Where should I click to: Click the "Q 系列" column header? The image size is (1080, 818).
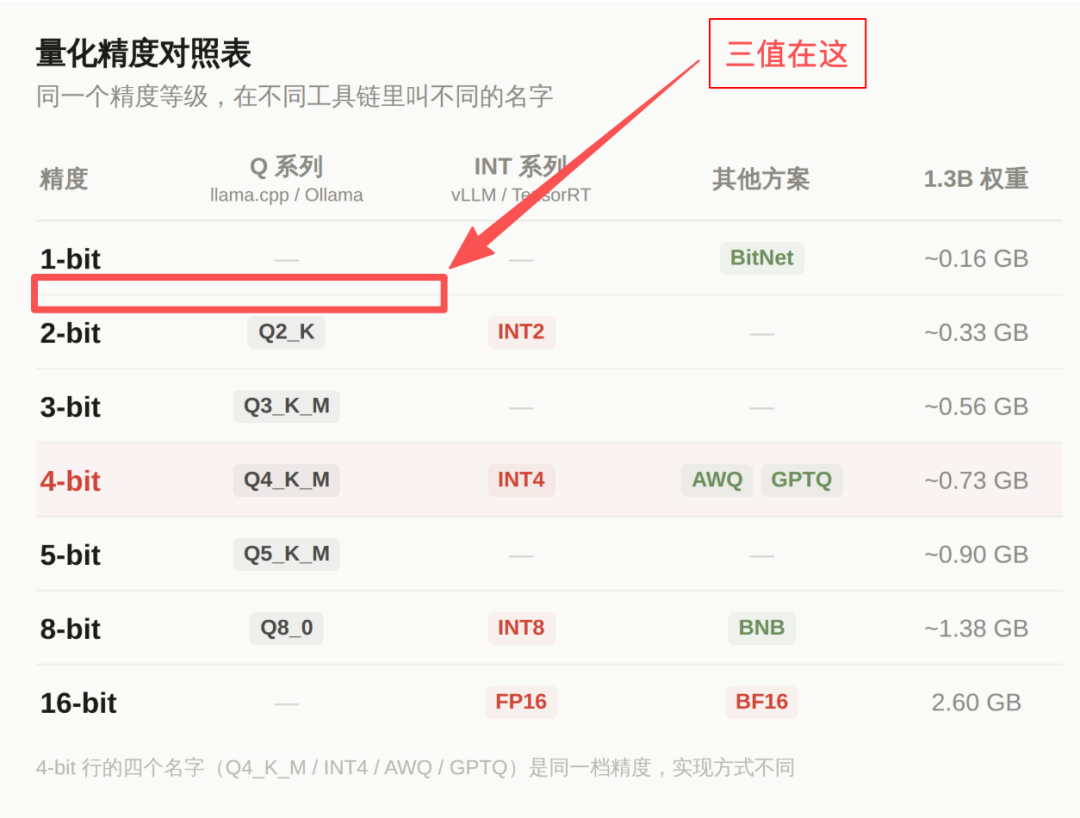[x=286, y=167]
